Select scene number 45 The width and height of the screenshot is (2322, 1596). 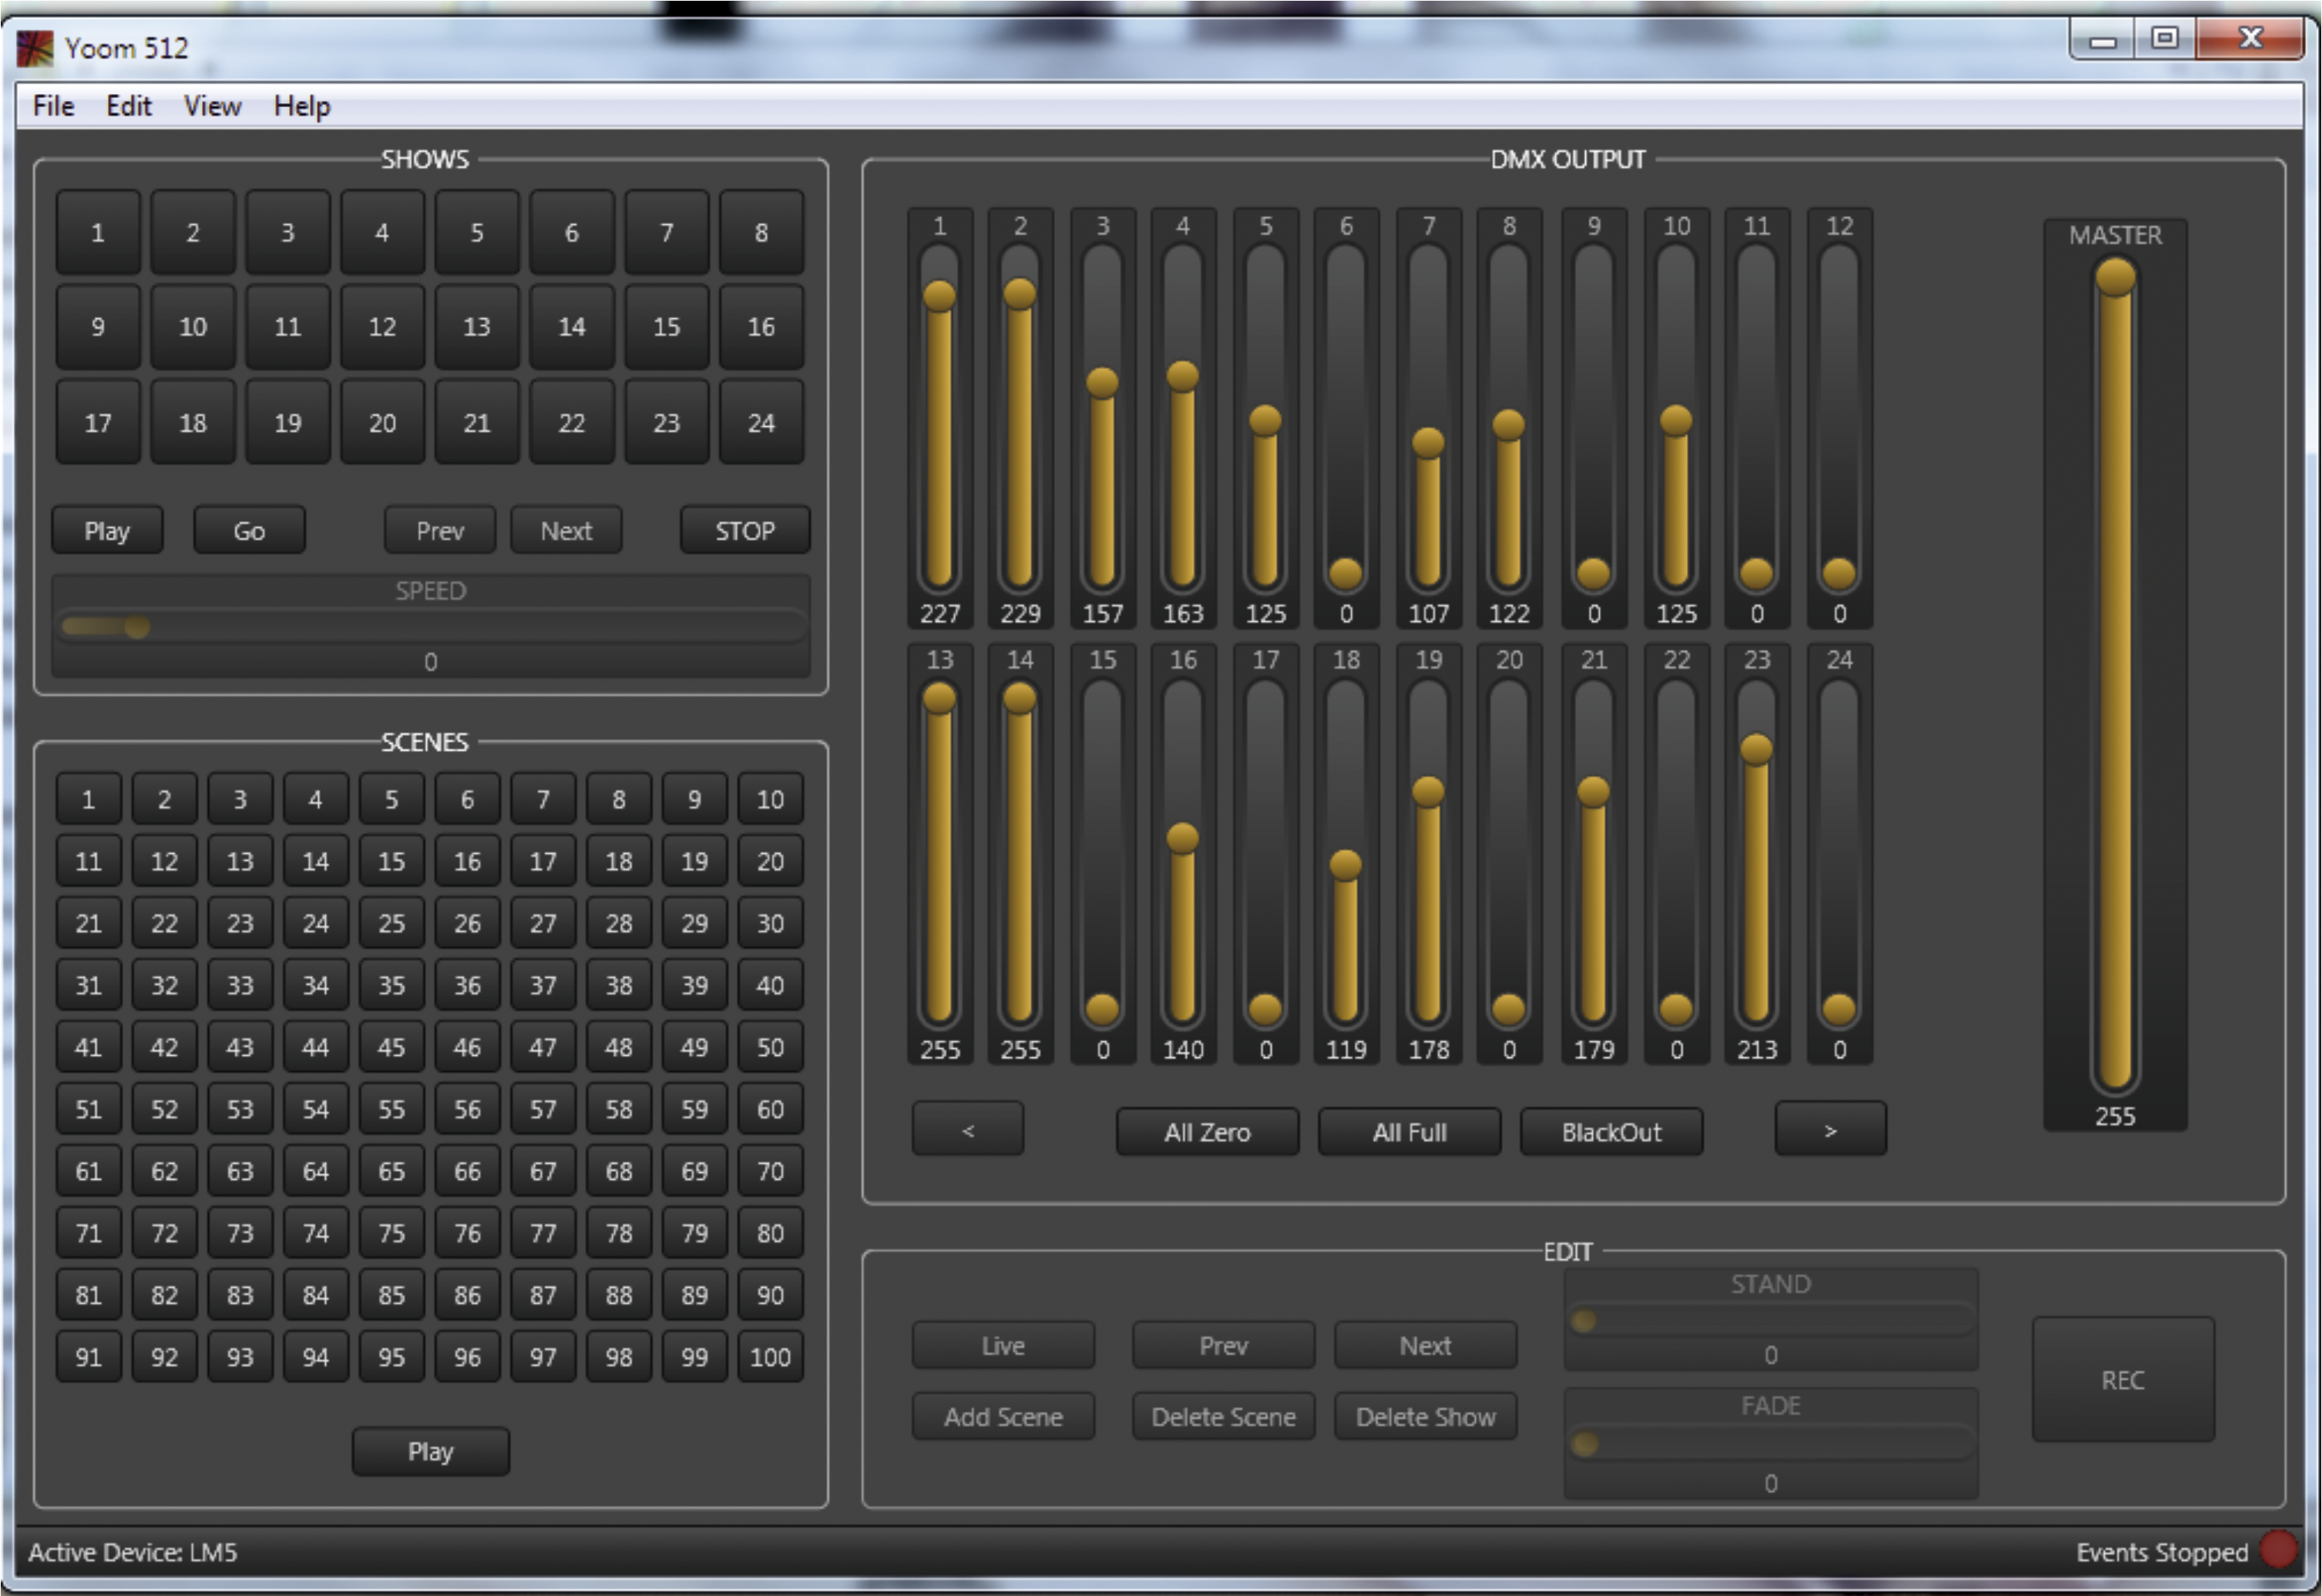pos(391,1047)
